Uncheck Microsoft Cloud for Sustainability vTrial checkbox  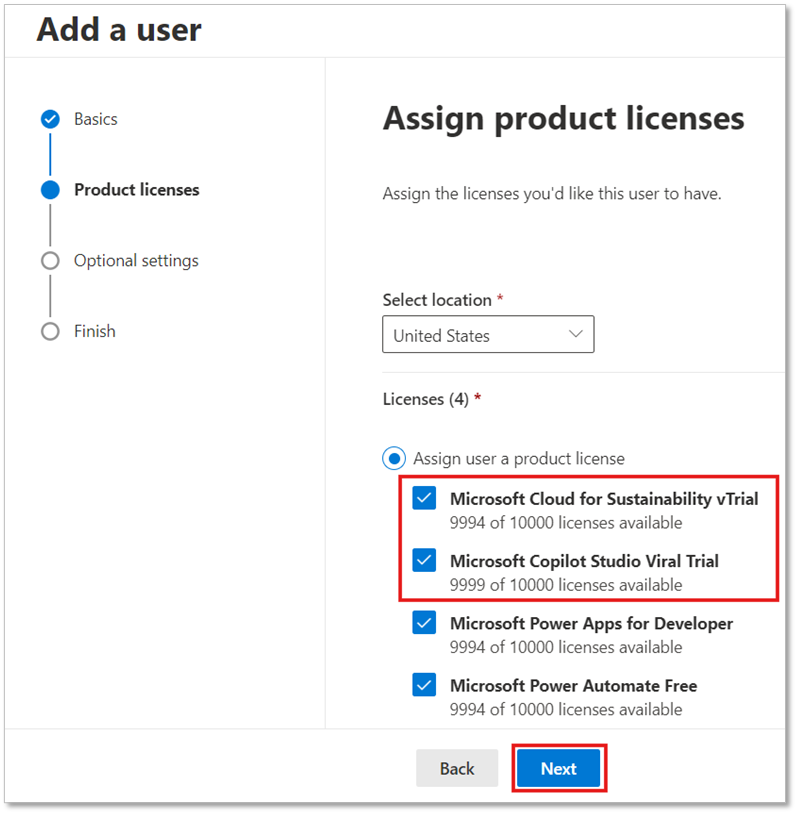point(424,498)
